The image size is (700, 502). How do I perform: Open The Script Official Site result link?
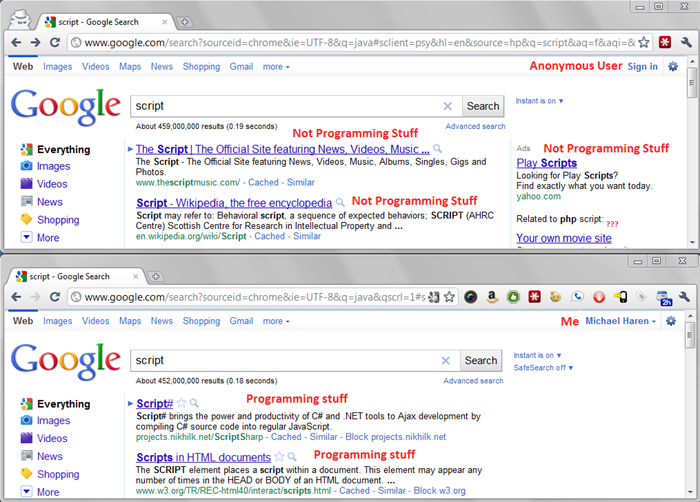283,149
